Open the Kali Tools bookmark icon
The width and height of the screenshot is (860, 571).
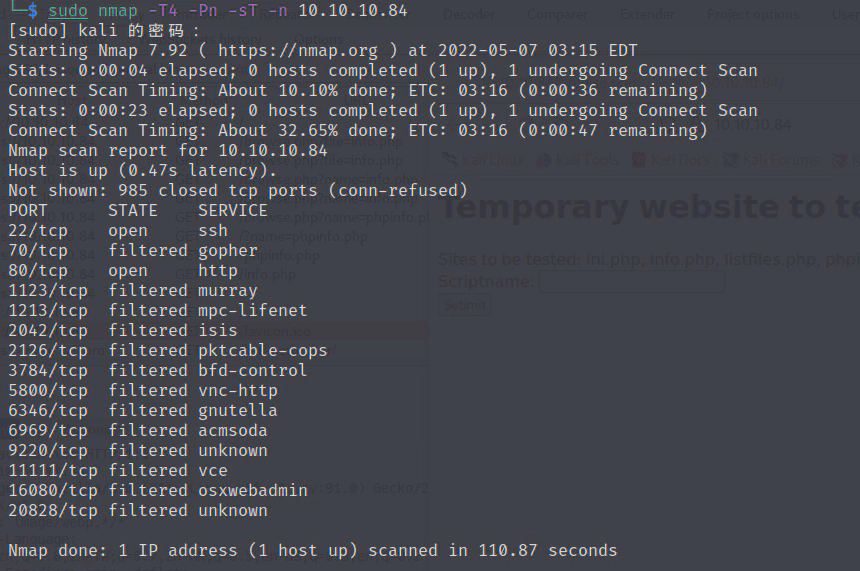coord(543,160)
